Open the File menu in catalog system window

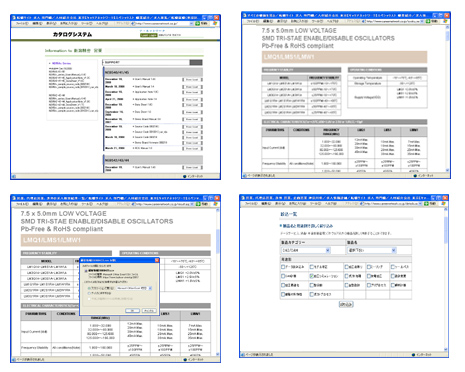point(22,24)
